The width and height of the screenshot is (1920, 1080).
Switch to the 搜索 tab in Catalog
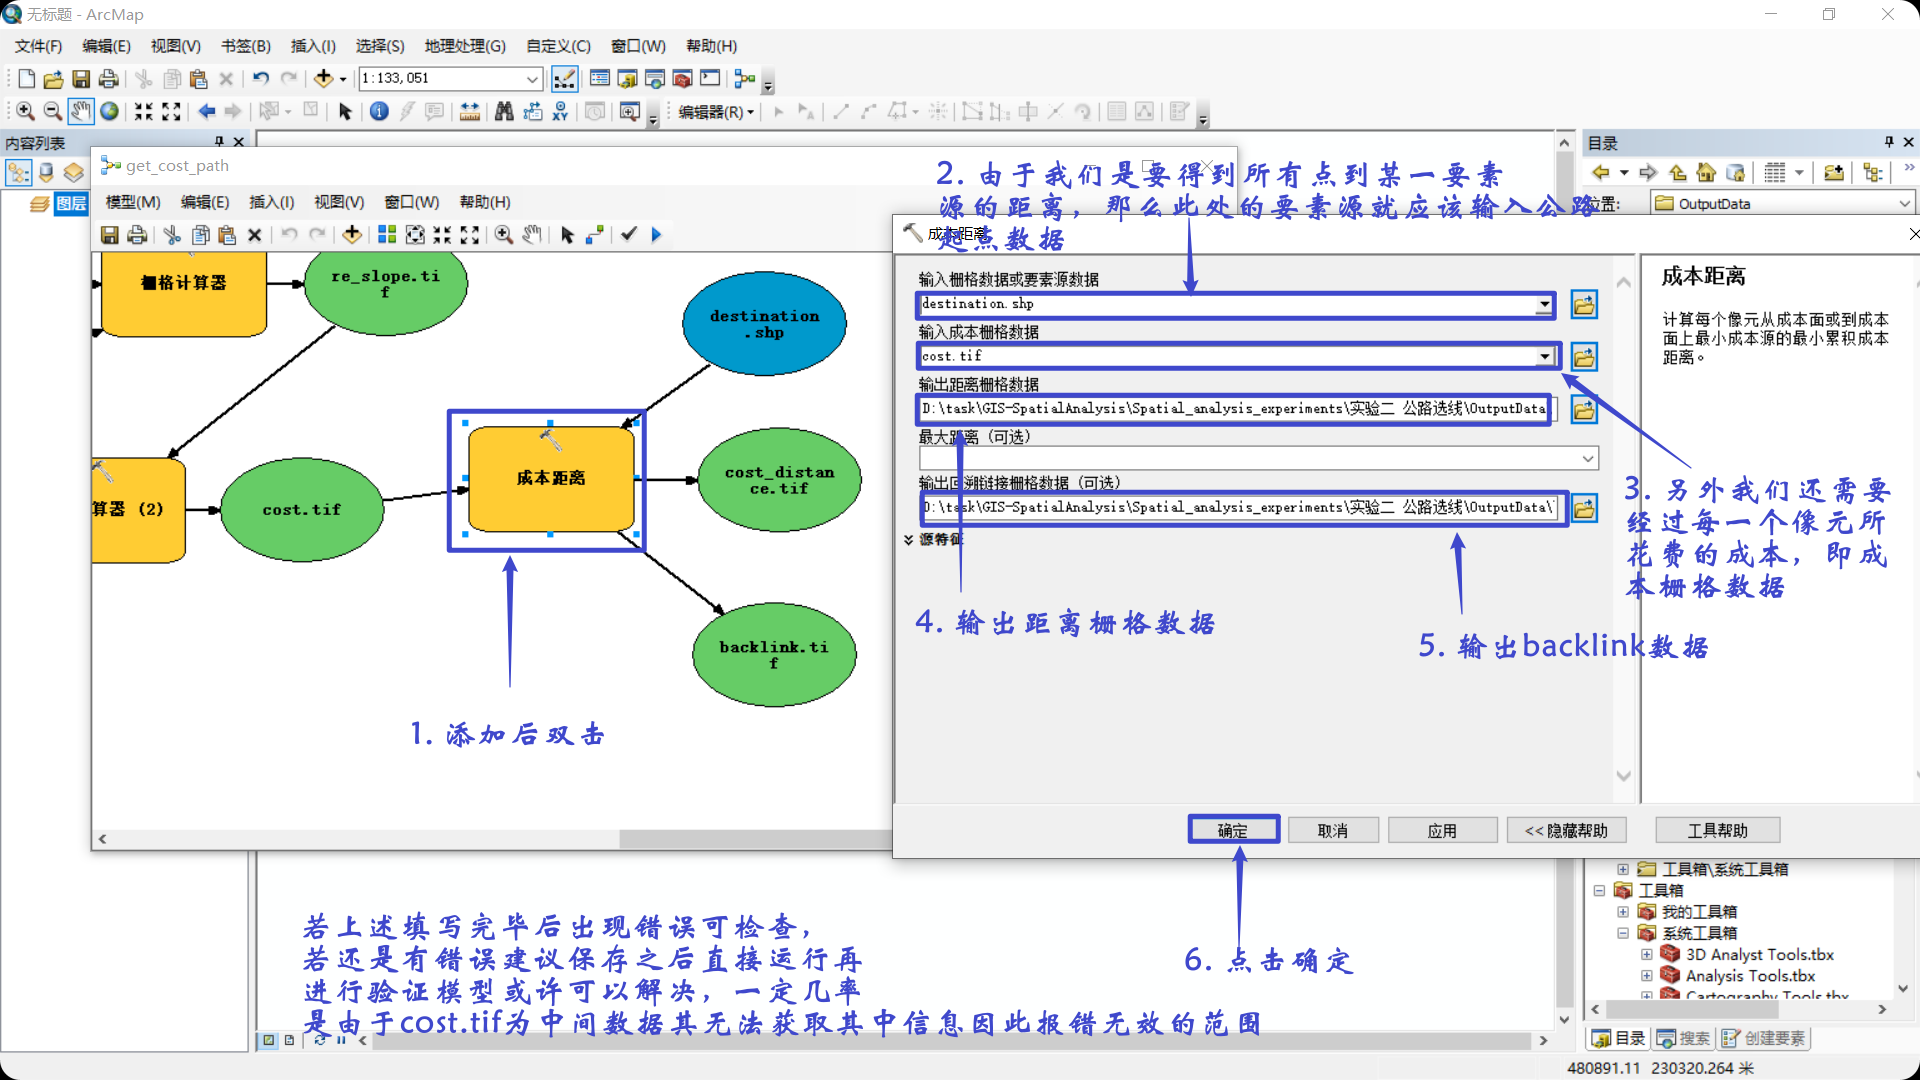pyautogui.click(x=1683, y=1038)
